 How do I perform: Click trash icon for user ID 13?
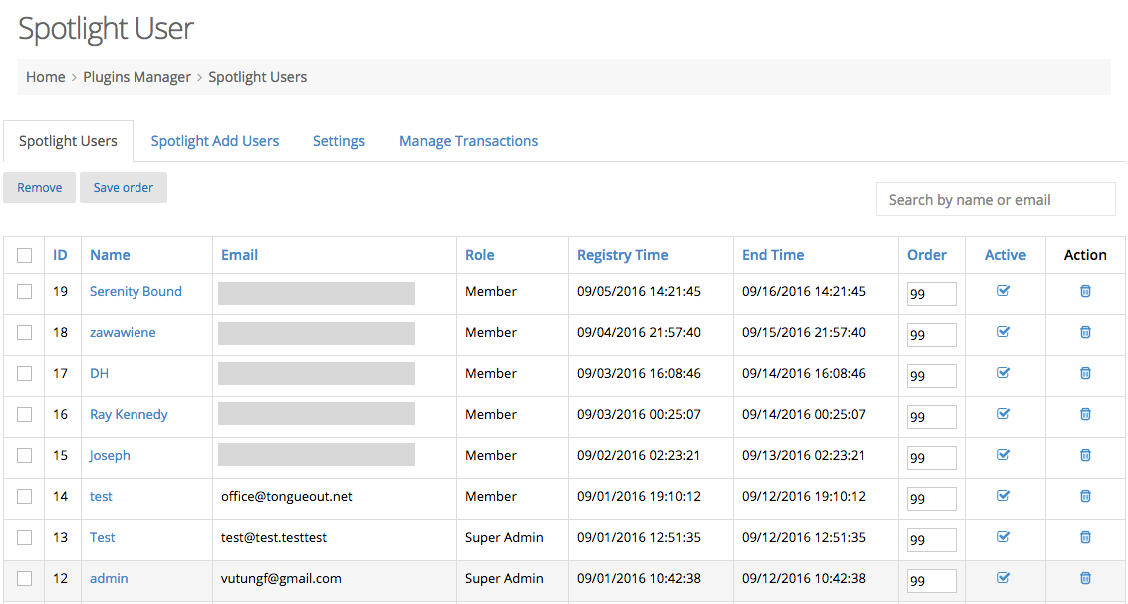1086,537
